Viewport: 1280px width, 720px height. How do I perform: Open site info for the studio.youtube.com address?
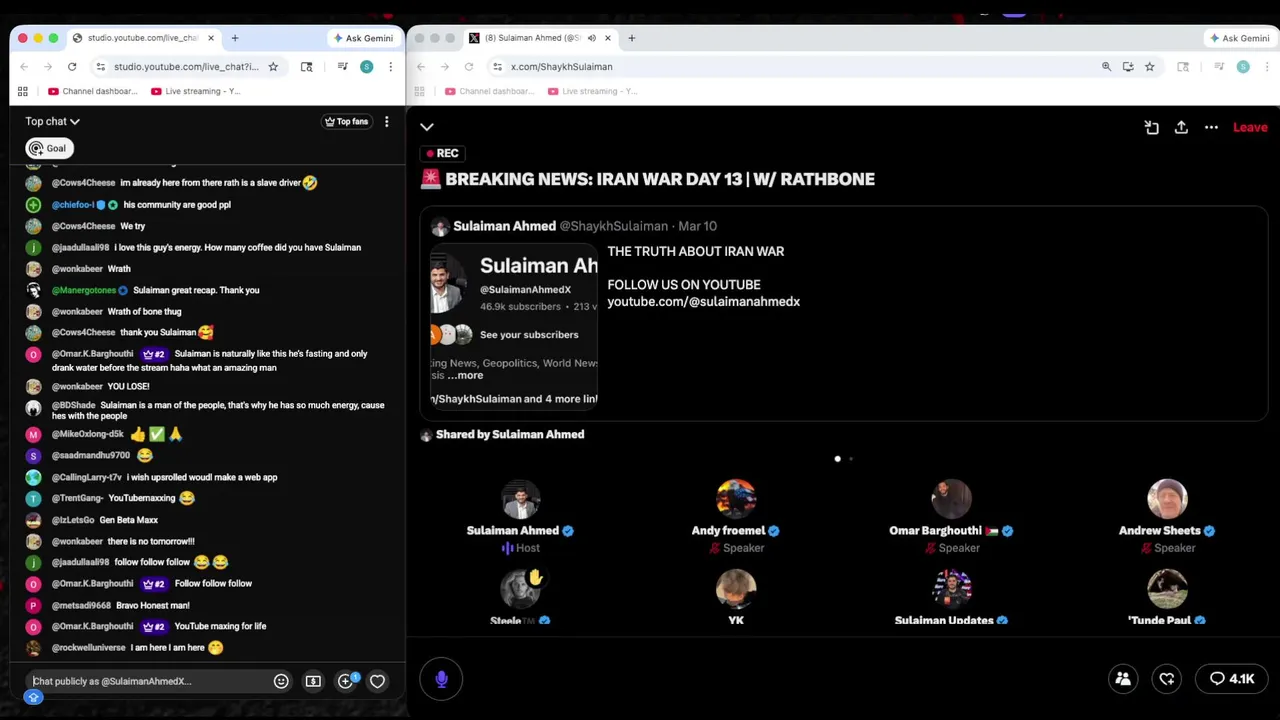pyautogui.click(x=100, y=67)
